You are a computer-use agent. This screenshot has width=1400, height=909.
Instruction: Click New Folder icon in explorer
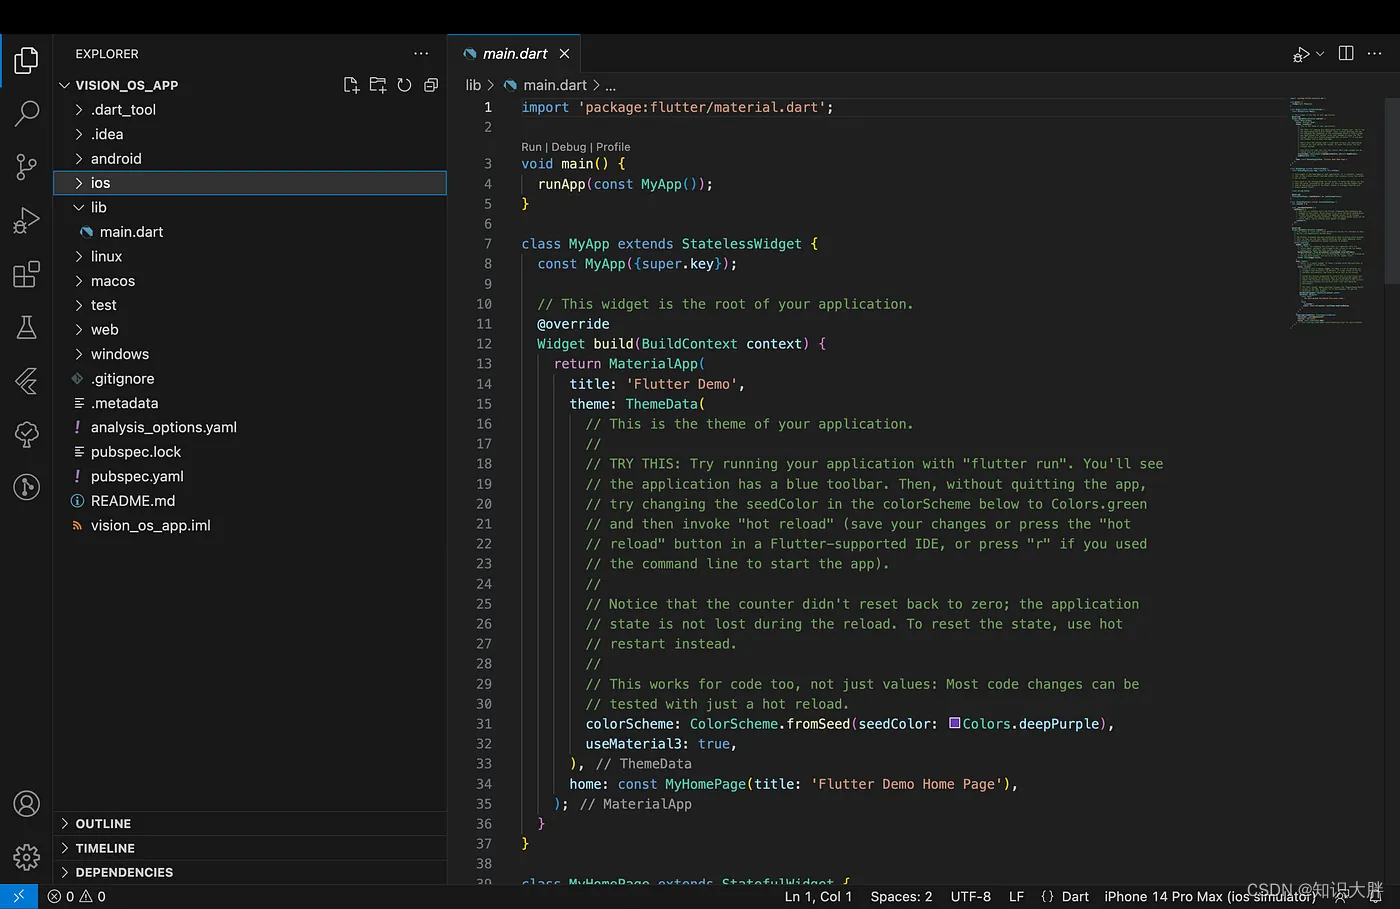point(378,85)
